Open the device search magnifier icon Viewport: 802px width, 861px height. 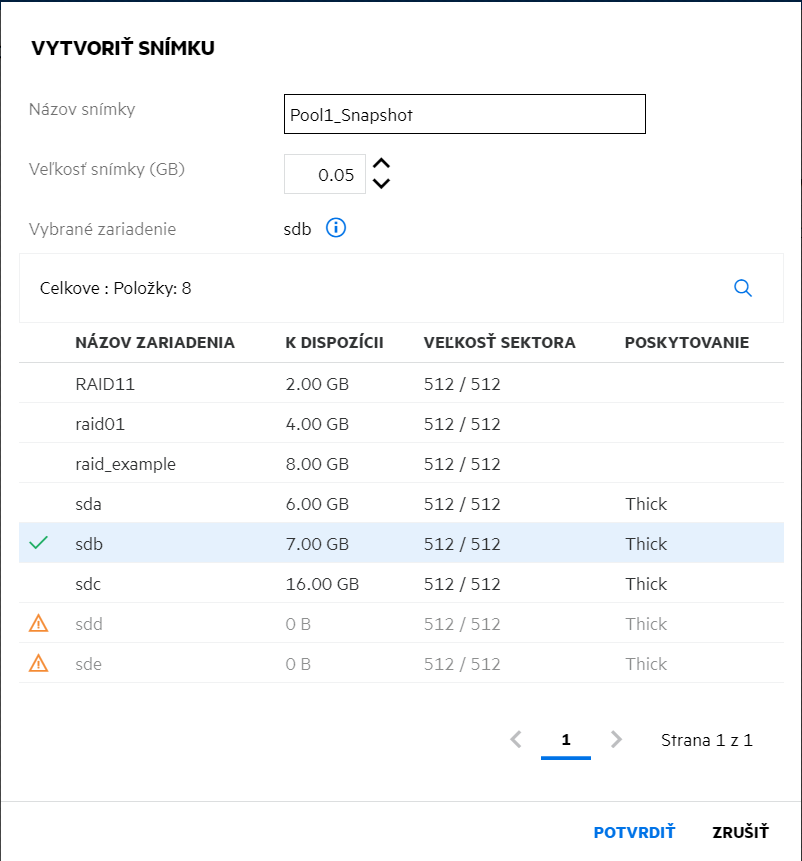coord(743,288)
